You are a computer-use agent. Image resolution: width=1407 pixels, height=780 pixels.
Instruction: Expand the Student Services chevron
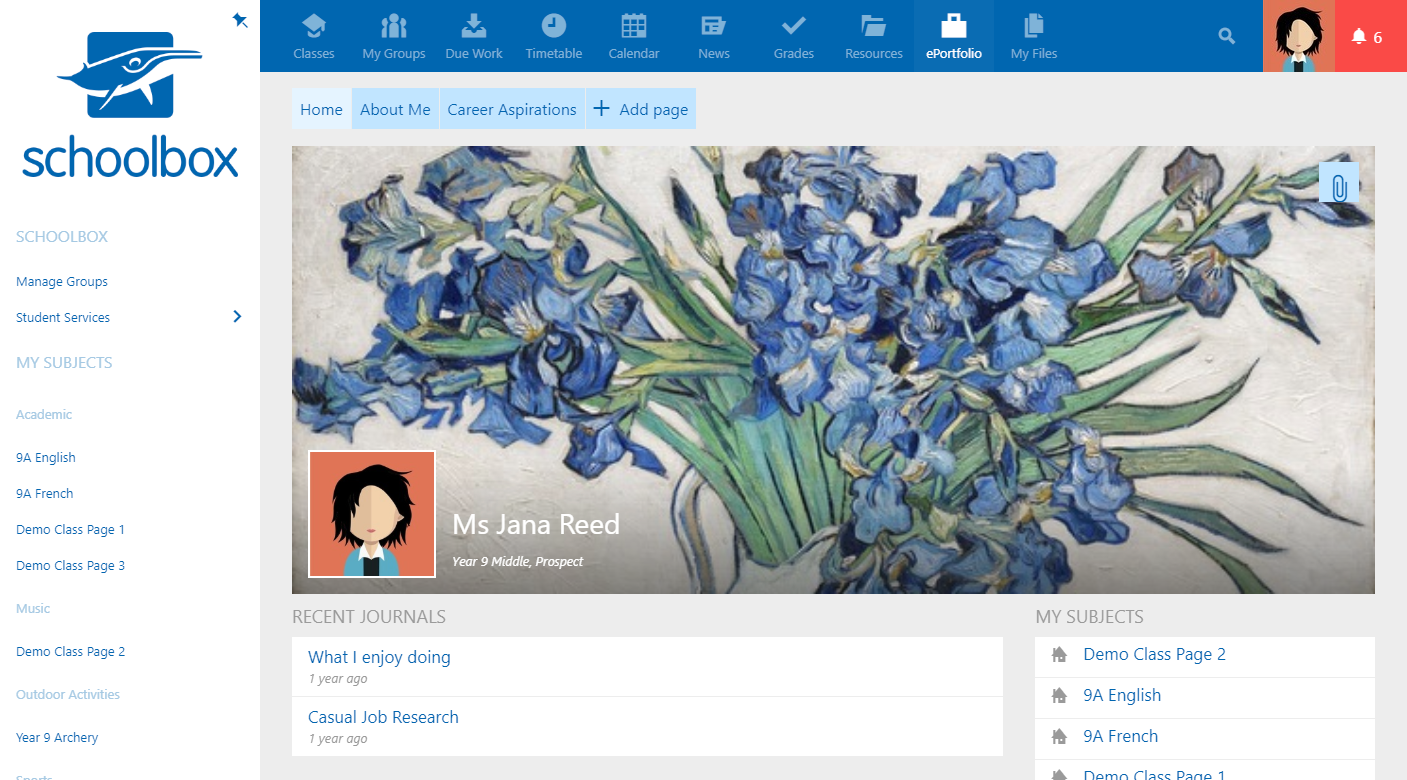point(237,317)
